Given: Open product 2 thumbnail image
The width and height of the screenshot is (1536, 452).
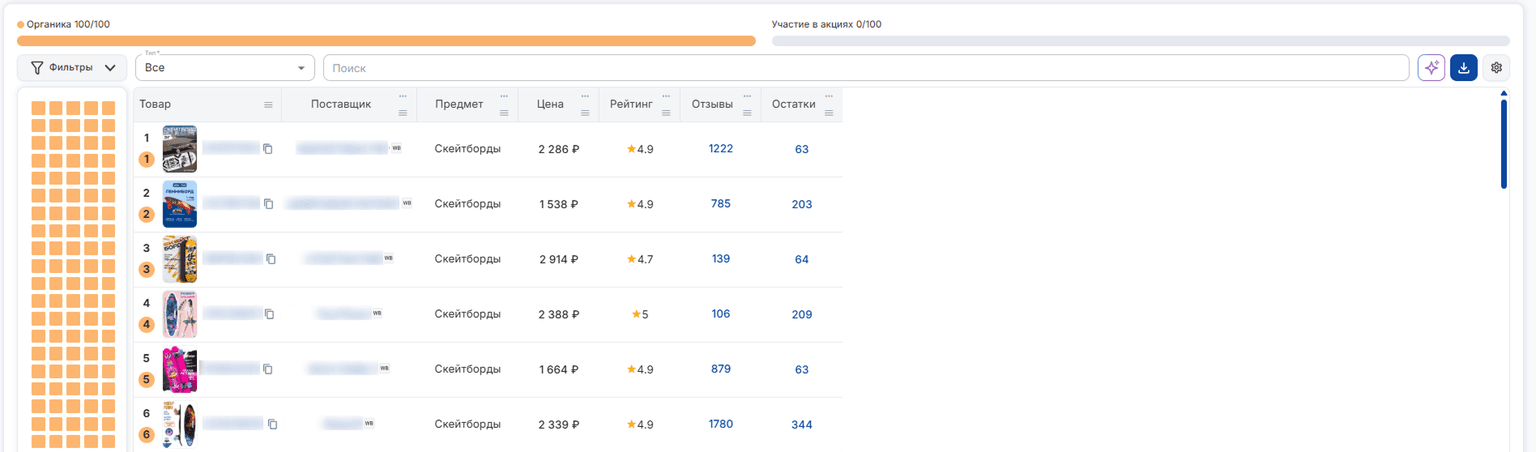Looking at the screenshot, I should click(180, 204).
